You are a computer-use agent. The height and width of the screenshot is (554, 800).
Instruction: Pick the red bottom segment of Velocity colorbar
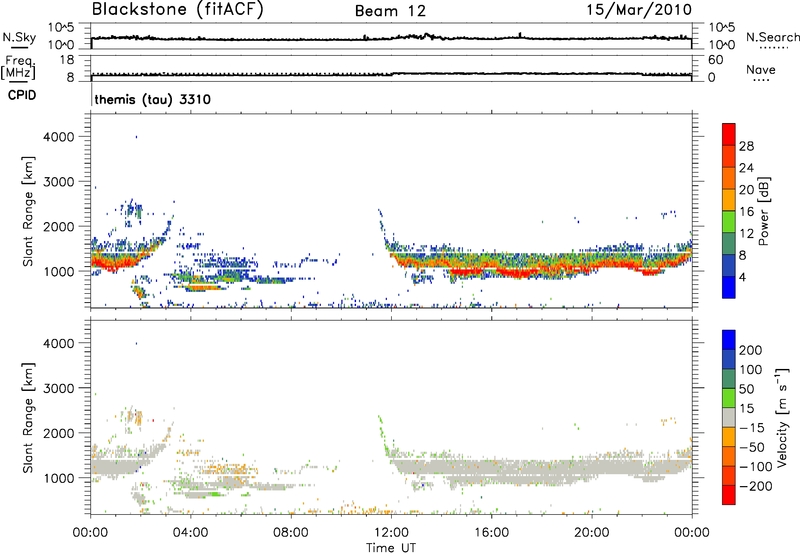(x=729, y=495)
